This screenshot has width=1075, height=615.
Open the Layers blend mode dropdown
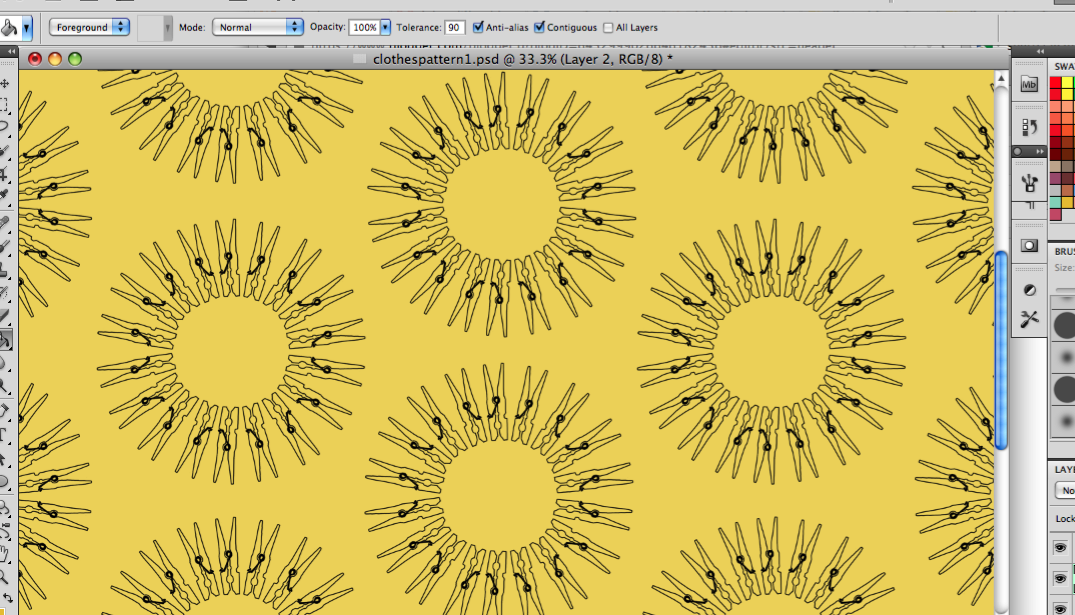pyautogui.click(x=1065, y=490)
